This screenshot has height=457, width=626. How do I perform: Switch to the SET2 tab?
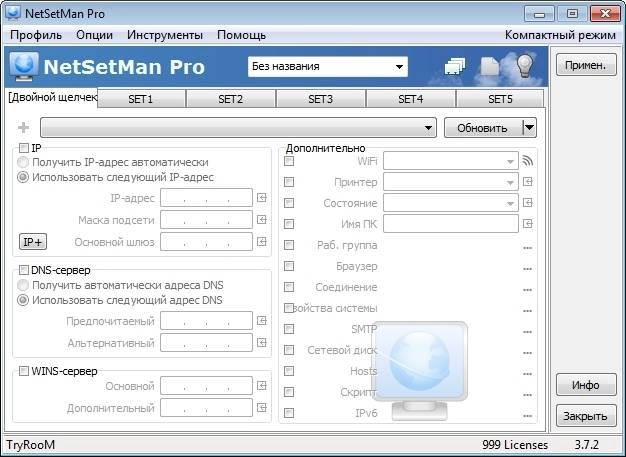[231, 99]
